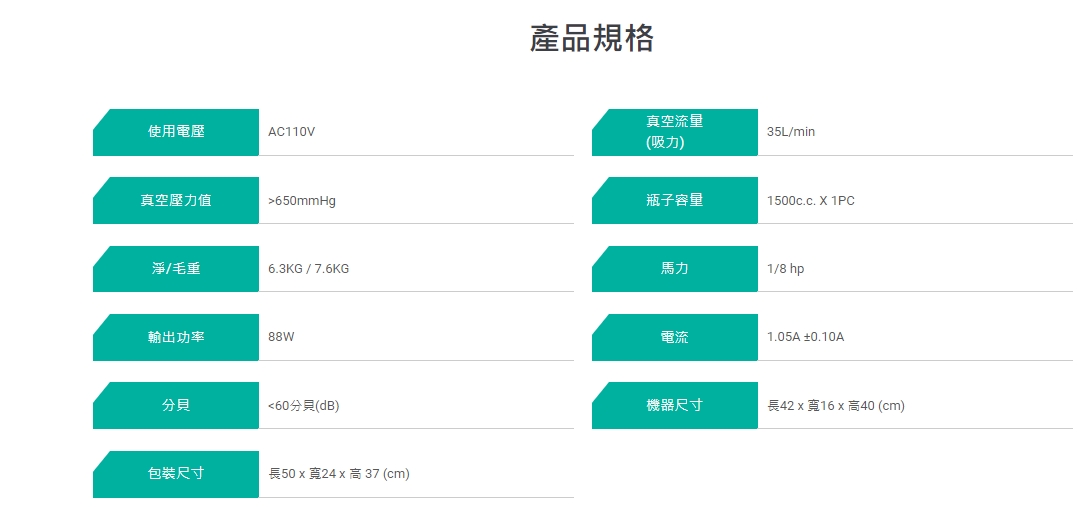
Task: Select the 真空壓力值 label cell
Action: coord(176,200)
